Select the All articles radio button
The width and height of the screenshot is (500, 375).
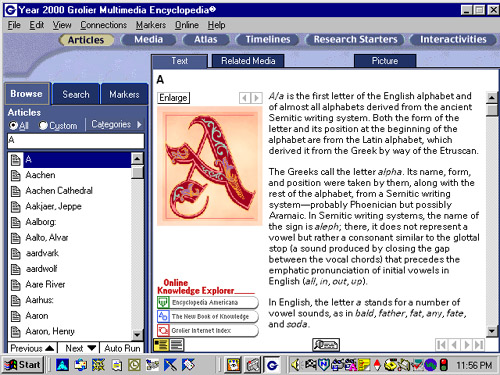click(x=13, y=125)
